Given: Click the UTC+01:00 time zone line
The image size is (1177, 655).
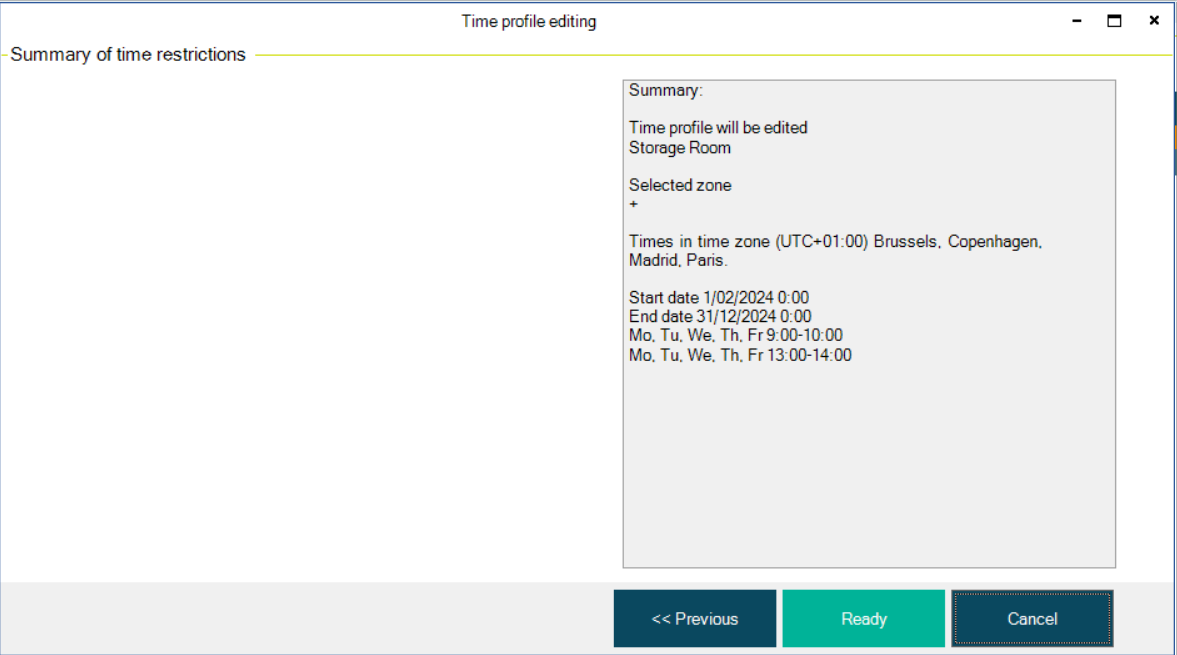Looking at the screenshot, I should coord(835,242).
